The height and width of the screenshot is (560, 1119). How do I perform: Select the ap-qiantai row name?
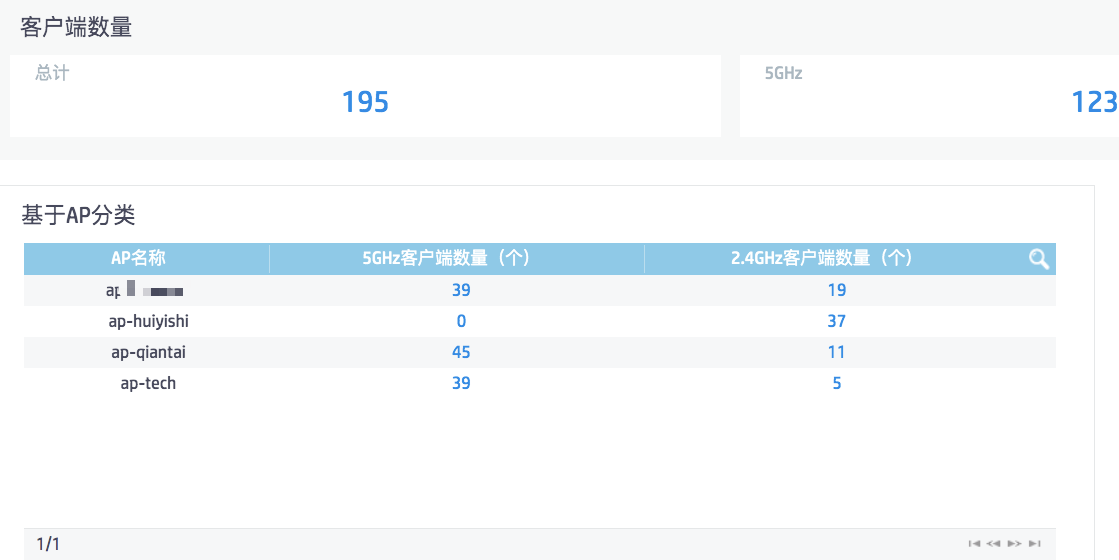click(148, 352)
